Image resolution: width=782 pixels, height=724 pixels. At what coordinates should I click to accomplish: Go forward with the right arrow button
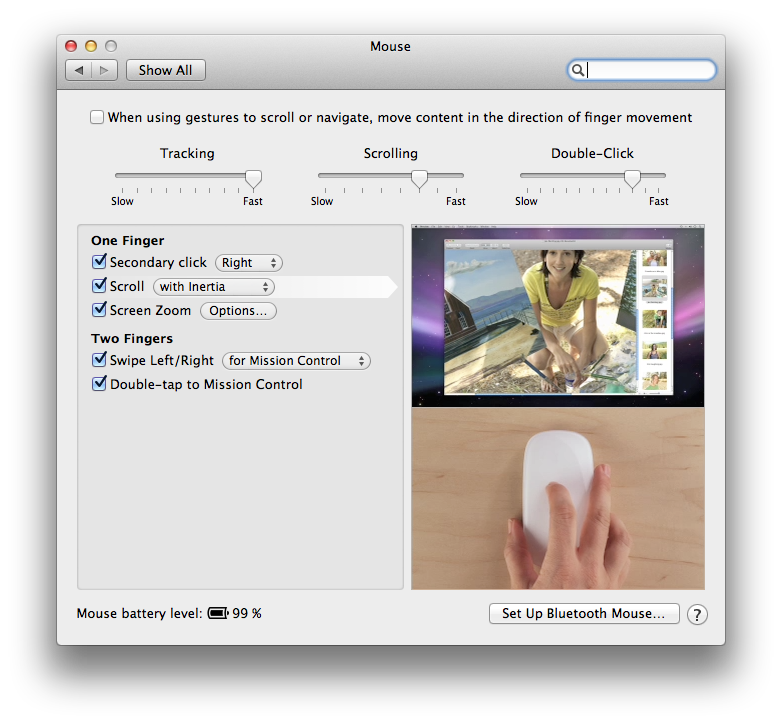pyautogui.click(x=104, y=70)
